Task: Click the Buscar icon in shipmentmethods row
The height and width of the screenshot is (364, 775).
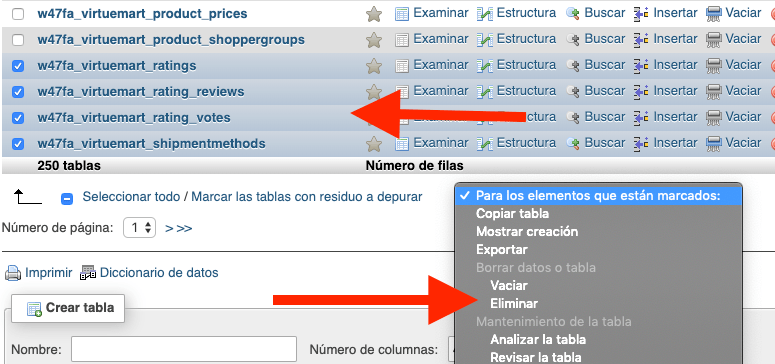Action: (573, 143)
